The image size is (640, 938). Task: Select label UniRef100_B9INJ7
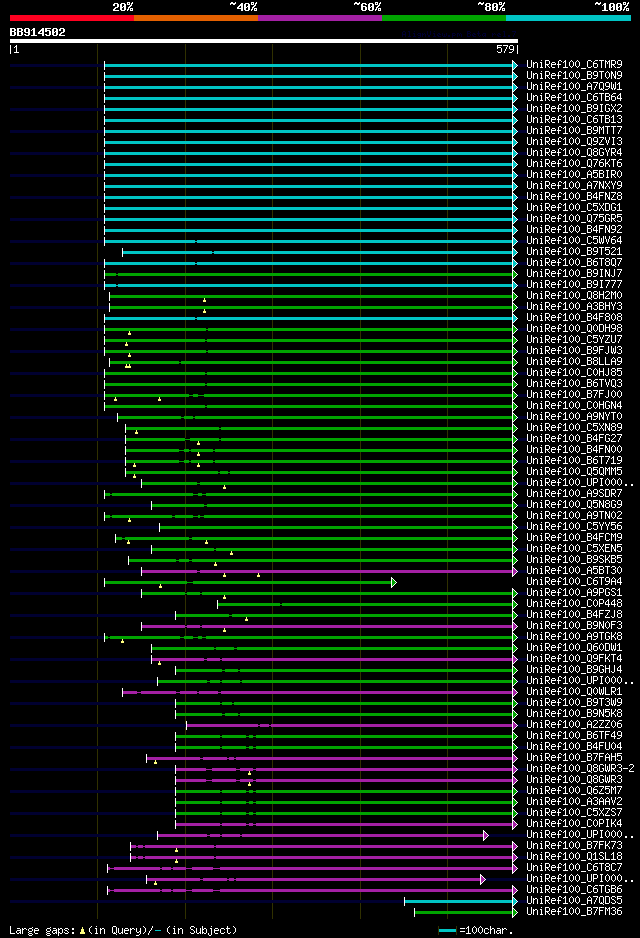click(x=574, y=273)
